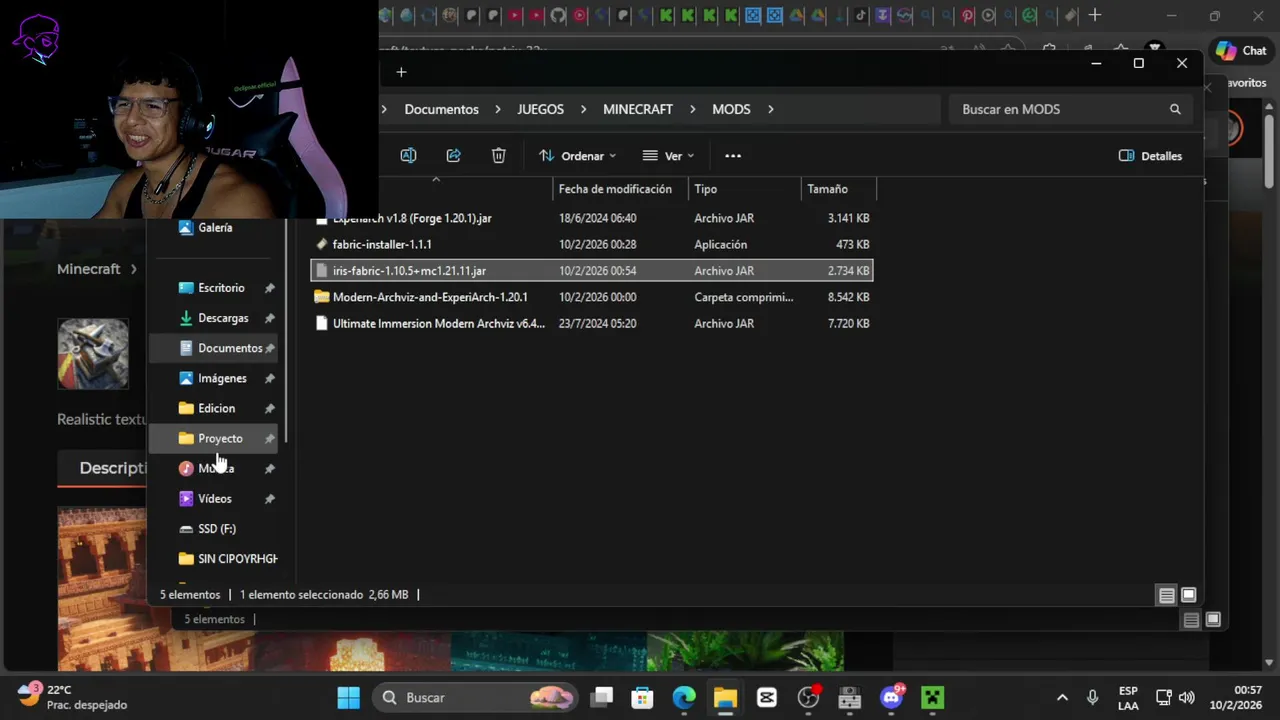Screen dimensions: 1280x720
Task: Navigate to MINECRAFT in the address bar
Action: [x=637, y=109]
